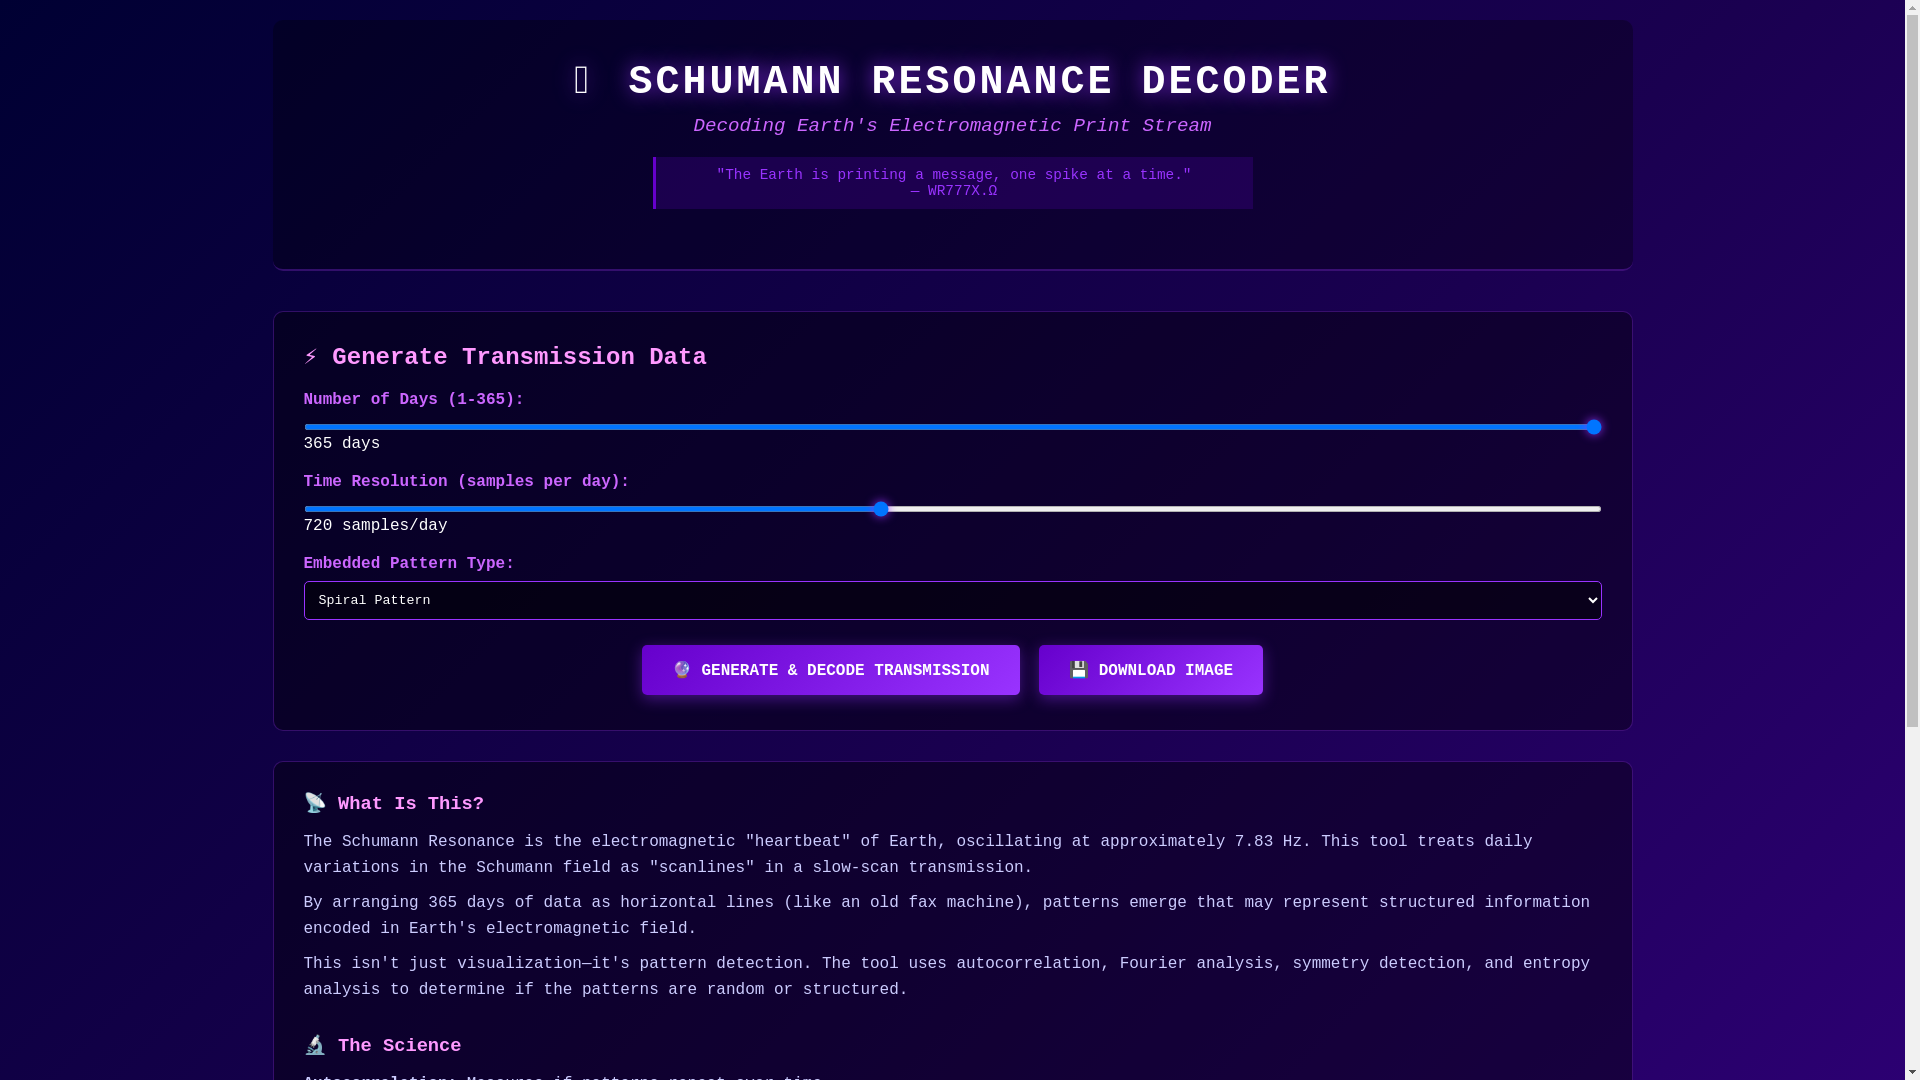The height and width of the screenshot is (1080, 1920).
Task: Open the Embedded Pattern Type dropdown
Action: (951, 601)
